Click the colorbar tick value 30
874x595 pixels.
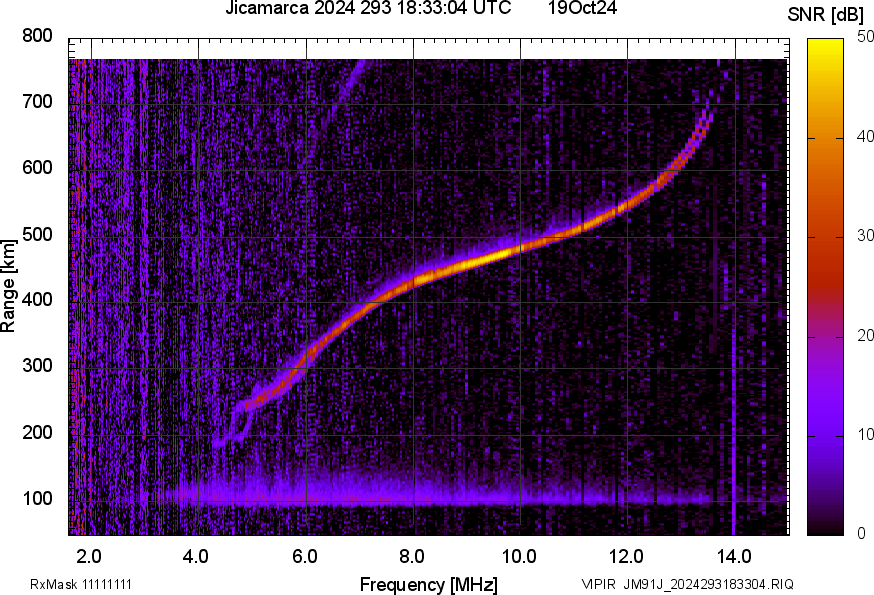click(x=865, y=236)
